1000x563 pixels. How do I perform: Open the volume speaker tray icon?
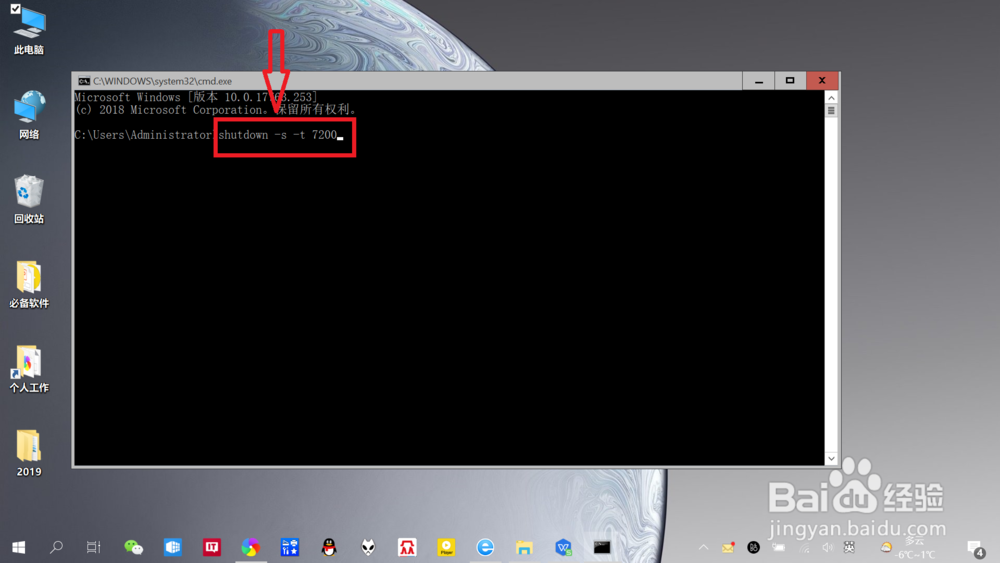827,547
